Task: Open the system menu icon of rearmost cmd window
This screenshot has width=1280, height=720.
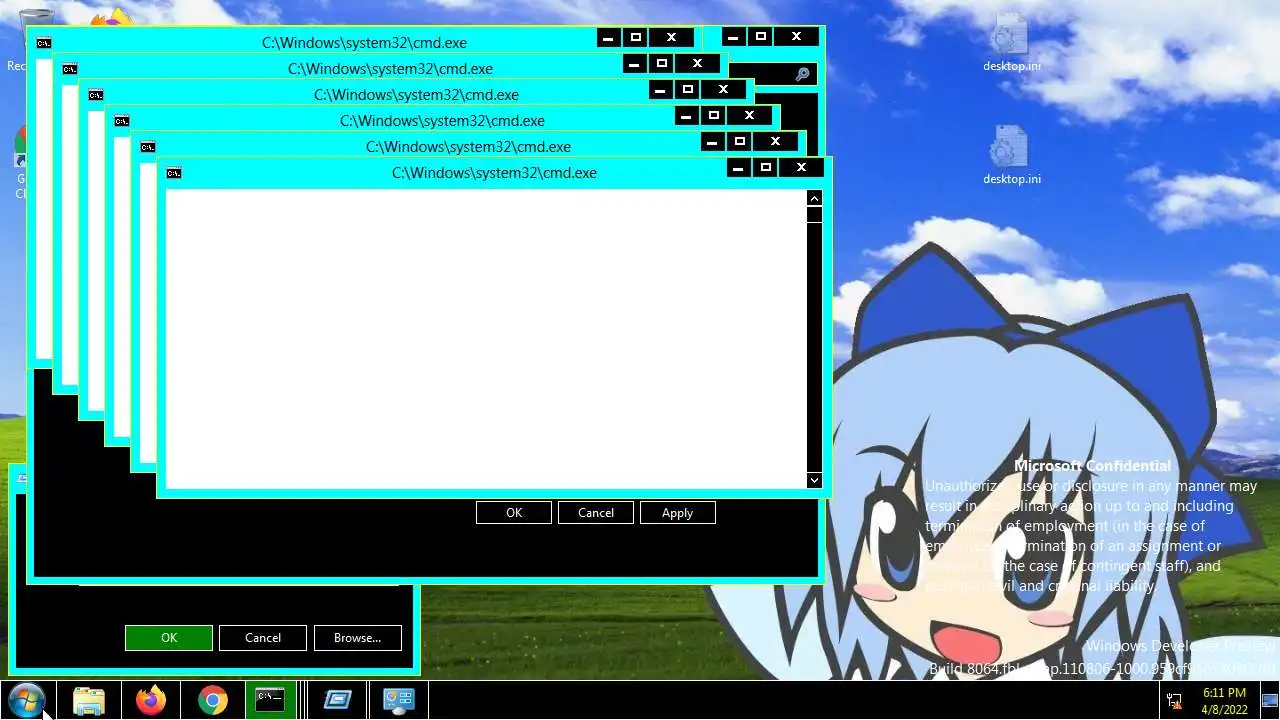Action: (44, 43)
